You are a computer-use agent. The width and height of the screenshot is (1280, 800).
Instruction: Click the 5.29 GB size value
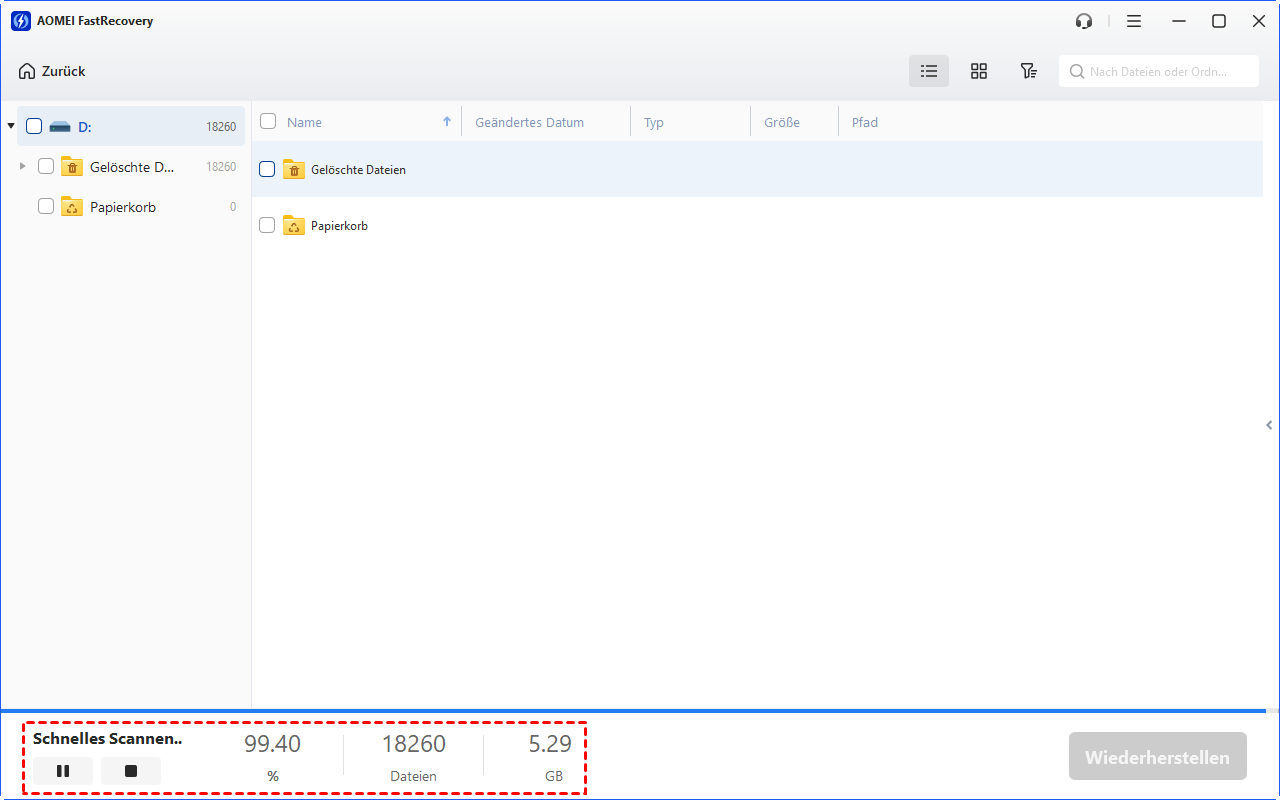550,744
